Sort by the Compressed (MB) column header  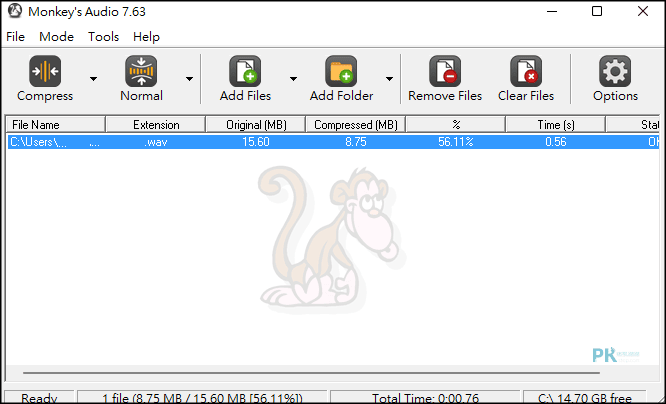click(x=356, y=124)
